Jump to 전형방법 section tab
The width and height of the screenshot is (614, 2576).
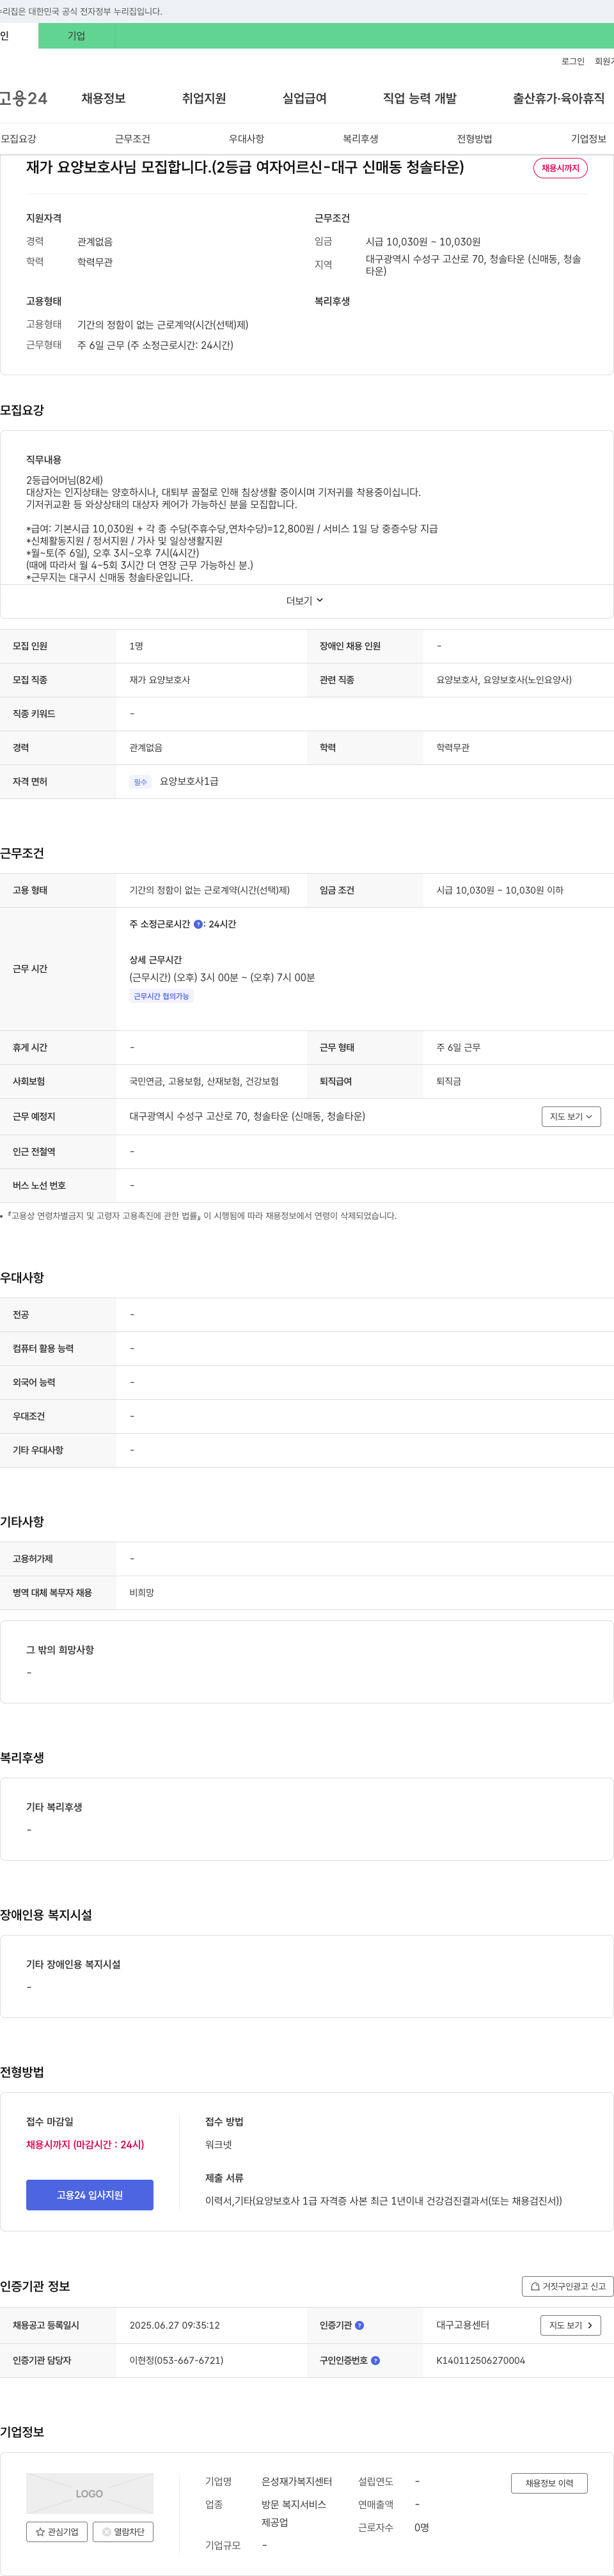point(474,139)
